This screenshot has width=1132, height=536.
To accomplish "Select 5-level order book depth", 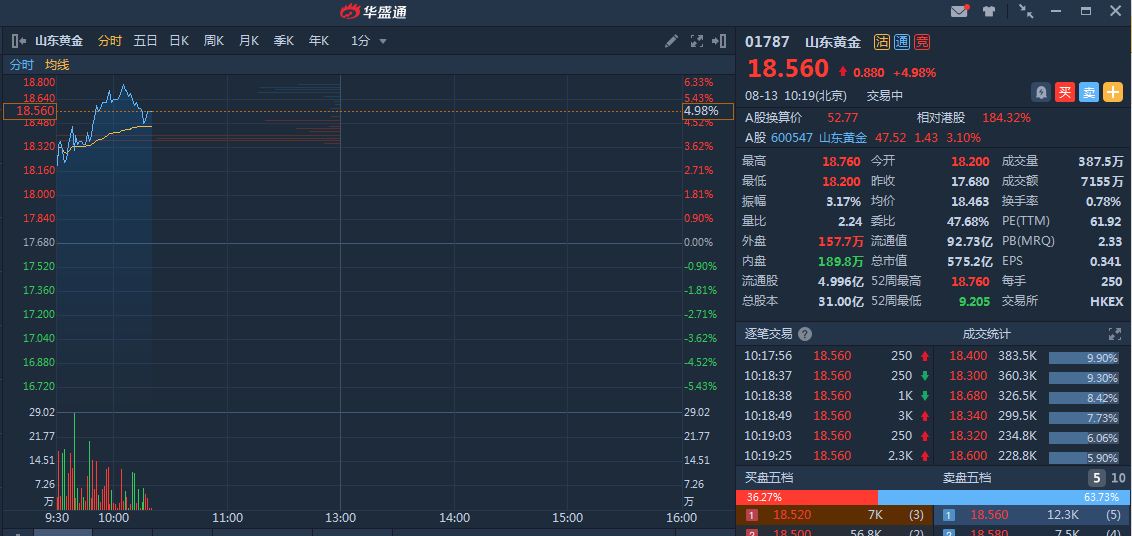I will [x=1097, y=477].
